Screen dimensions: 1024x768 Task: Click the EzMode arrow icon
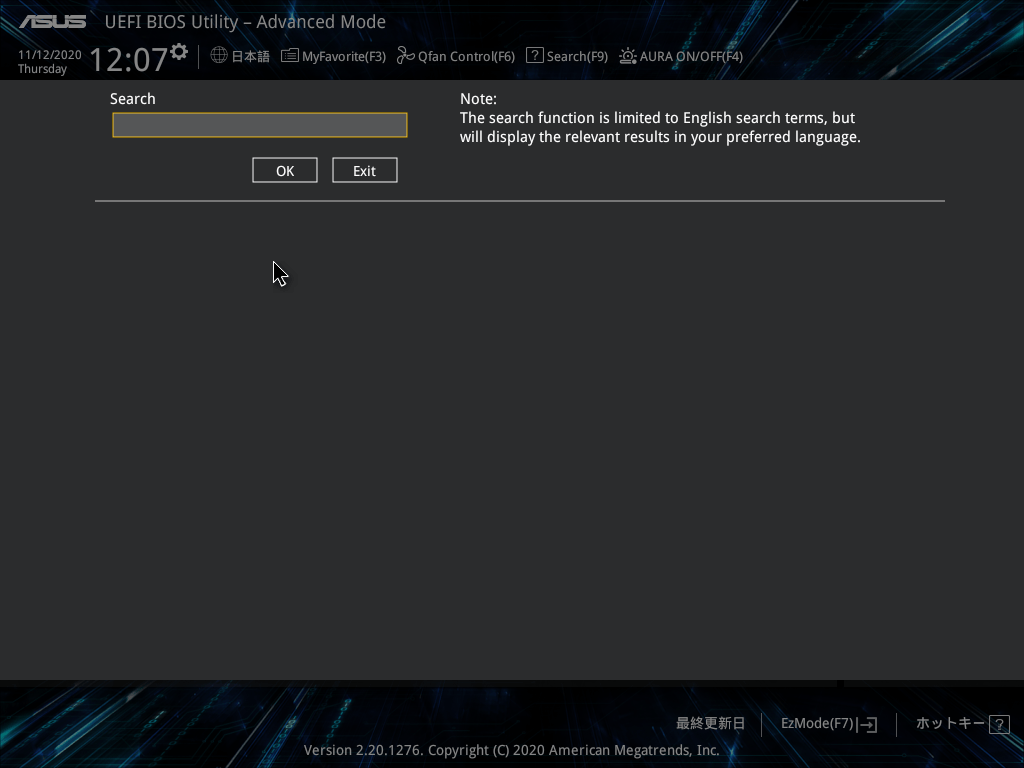867,724
